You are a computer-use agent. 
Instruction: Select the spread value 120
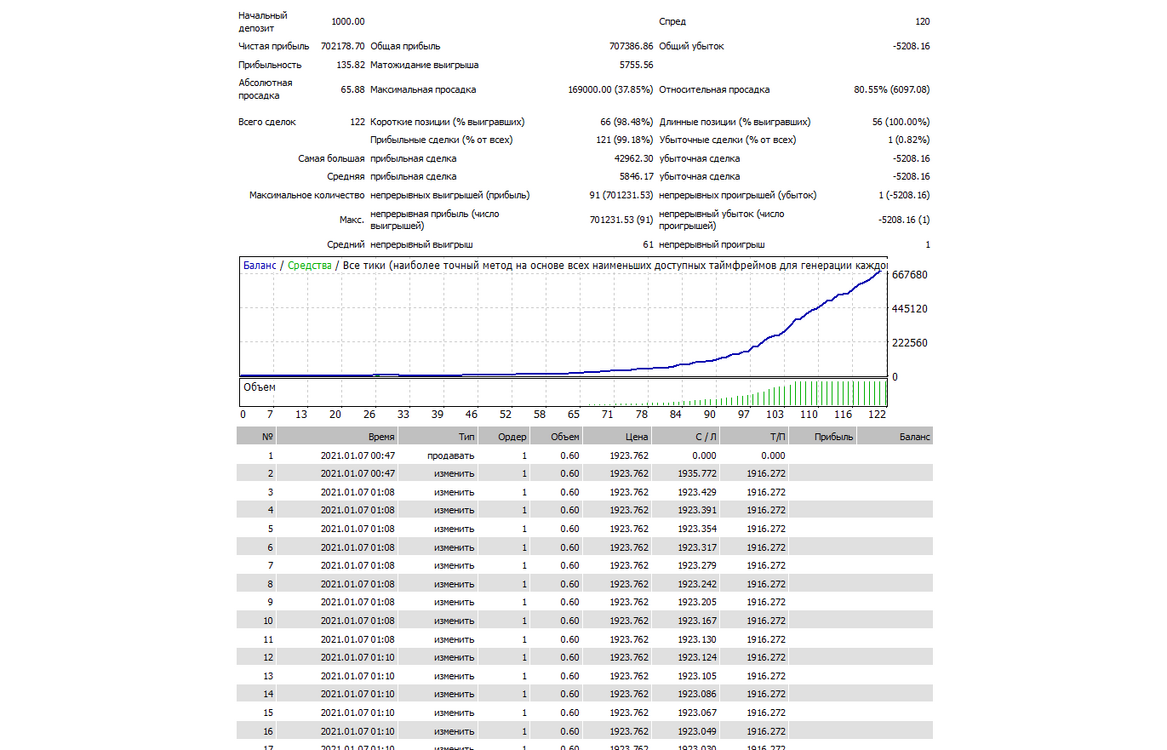pos(922,22)
